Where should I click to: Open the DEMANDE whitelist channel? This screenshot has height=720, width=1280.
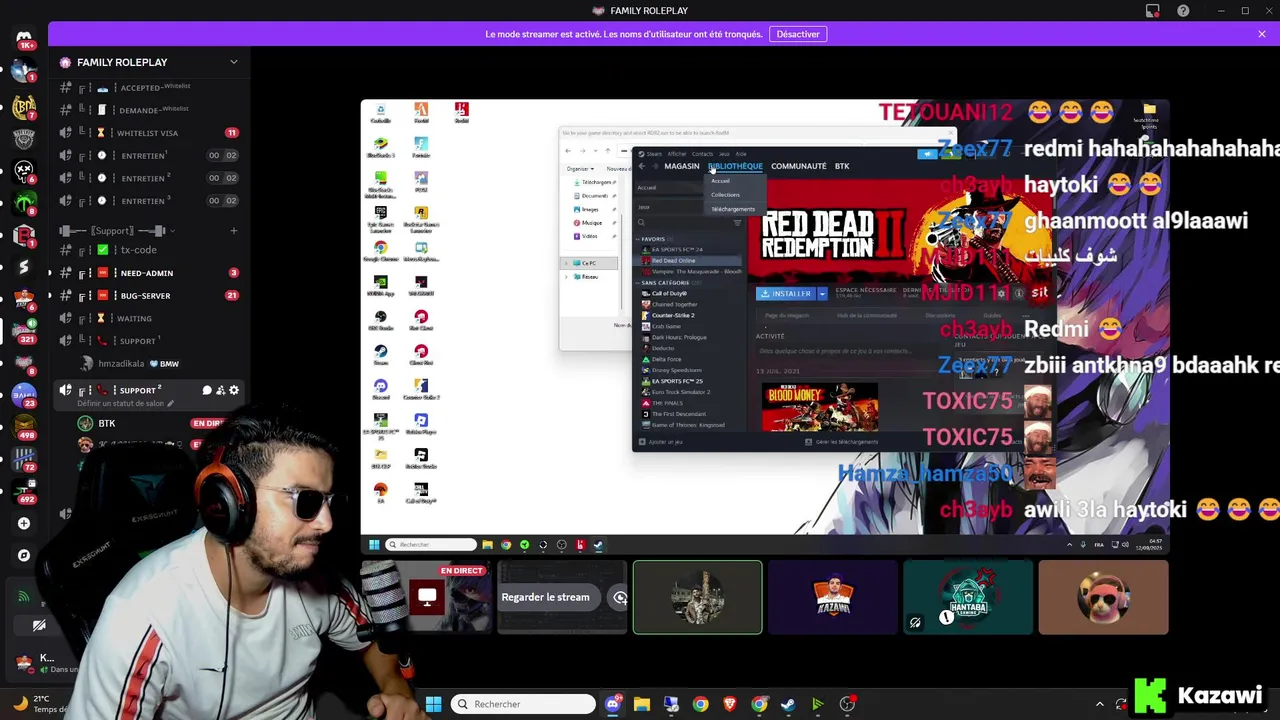pos(150,110)
